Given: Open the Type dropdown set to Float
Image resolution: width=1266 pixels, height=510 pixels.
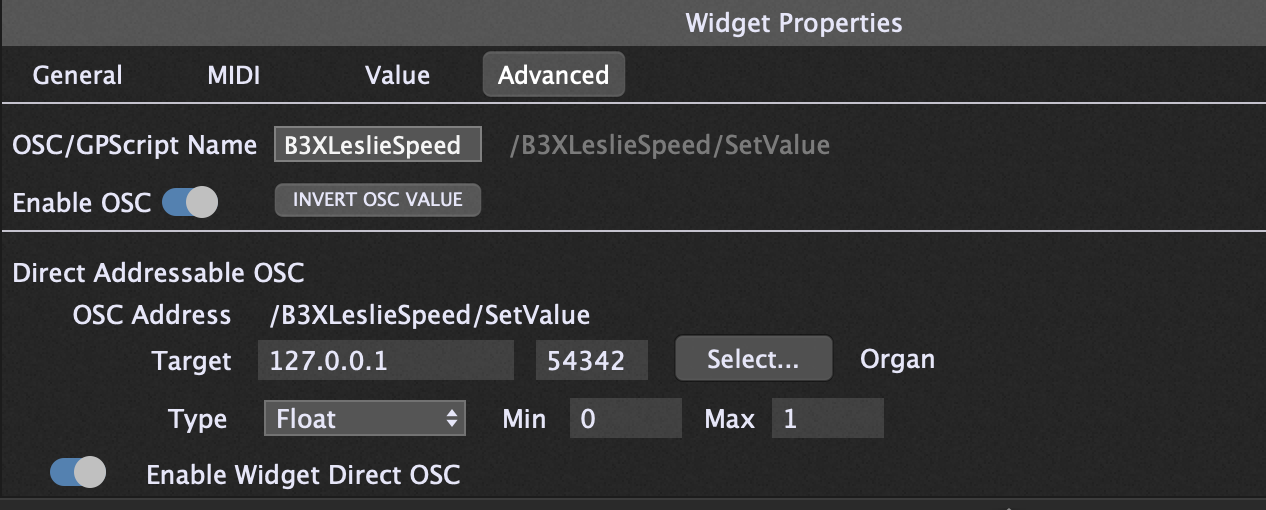Looking at the screenshot, I should 365,418.
